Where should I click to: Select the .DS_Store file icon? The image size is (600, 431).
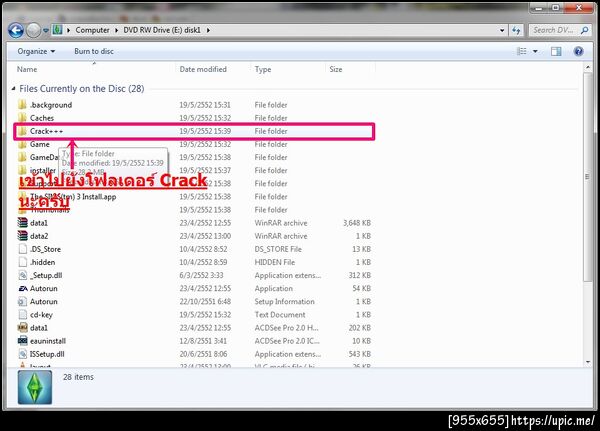tap(23, 249)
